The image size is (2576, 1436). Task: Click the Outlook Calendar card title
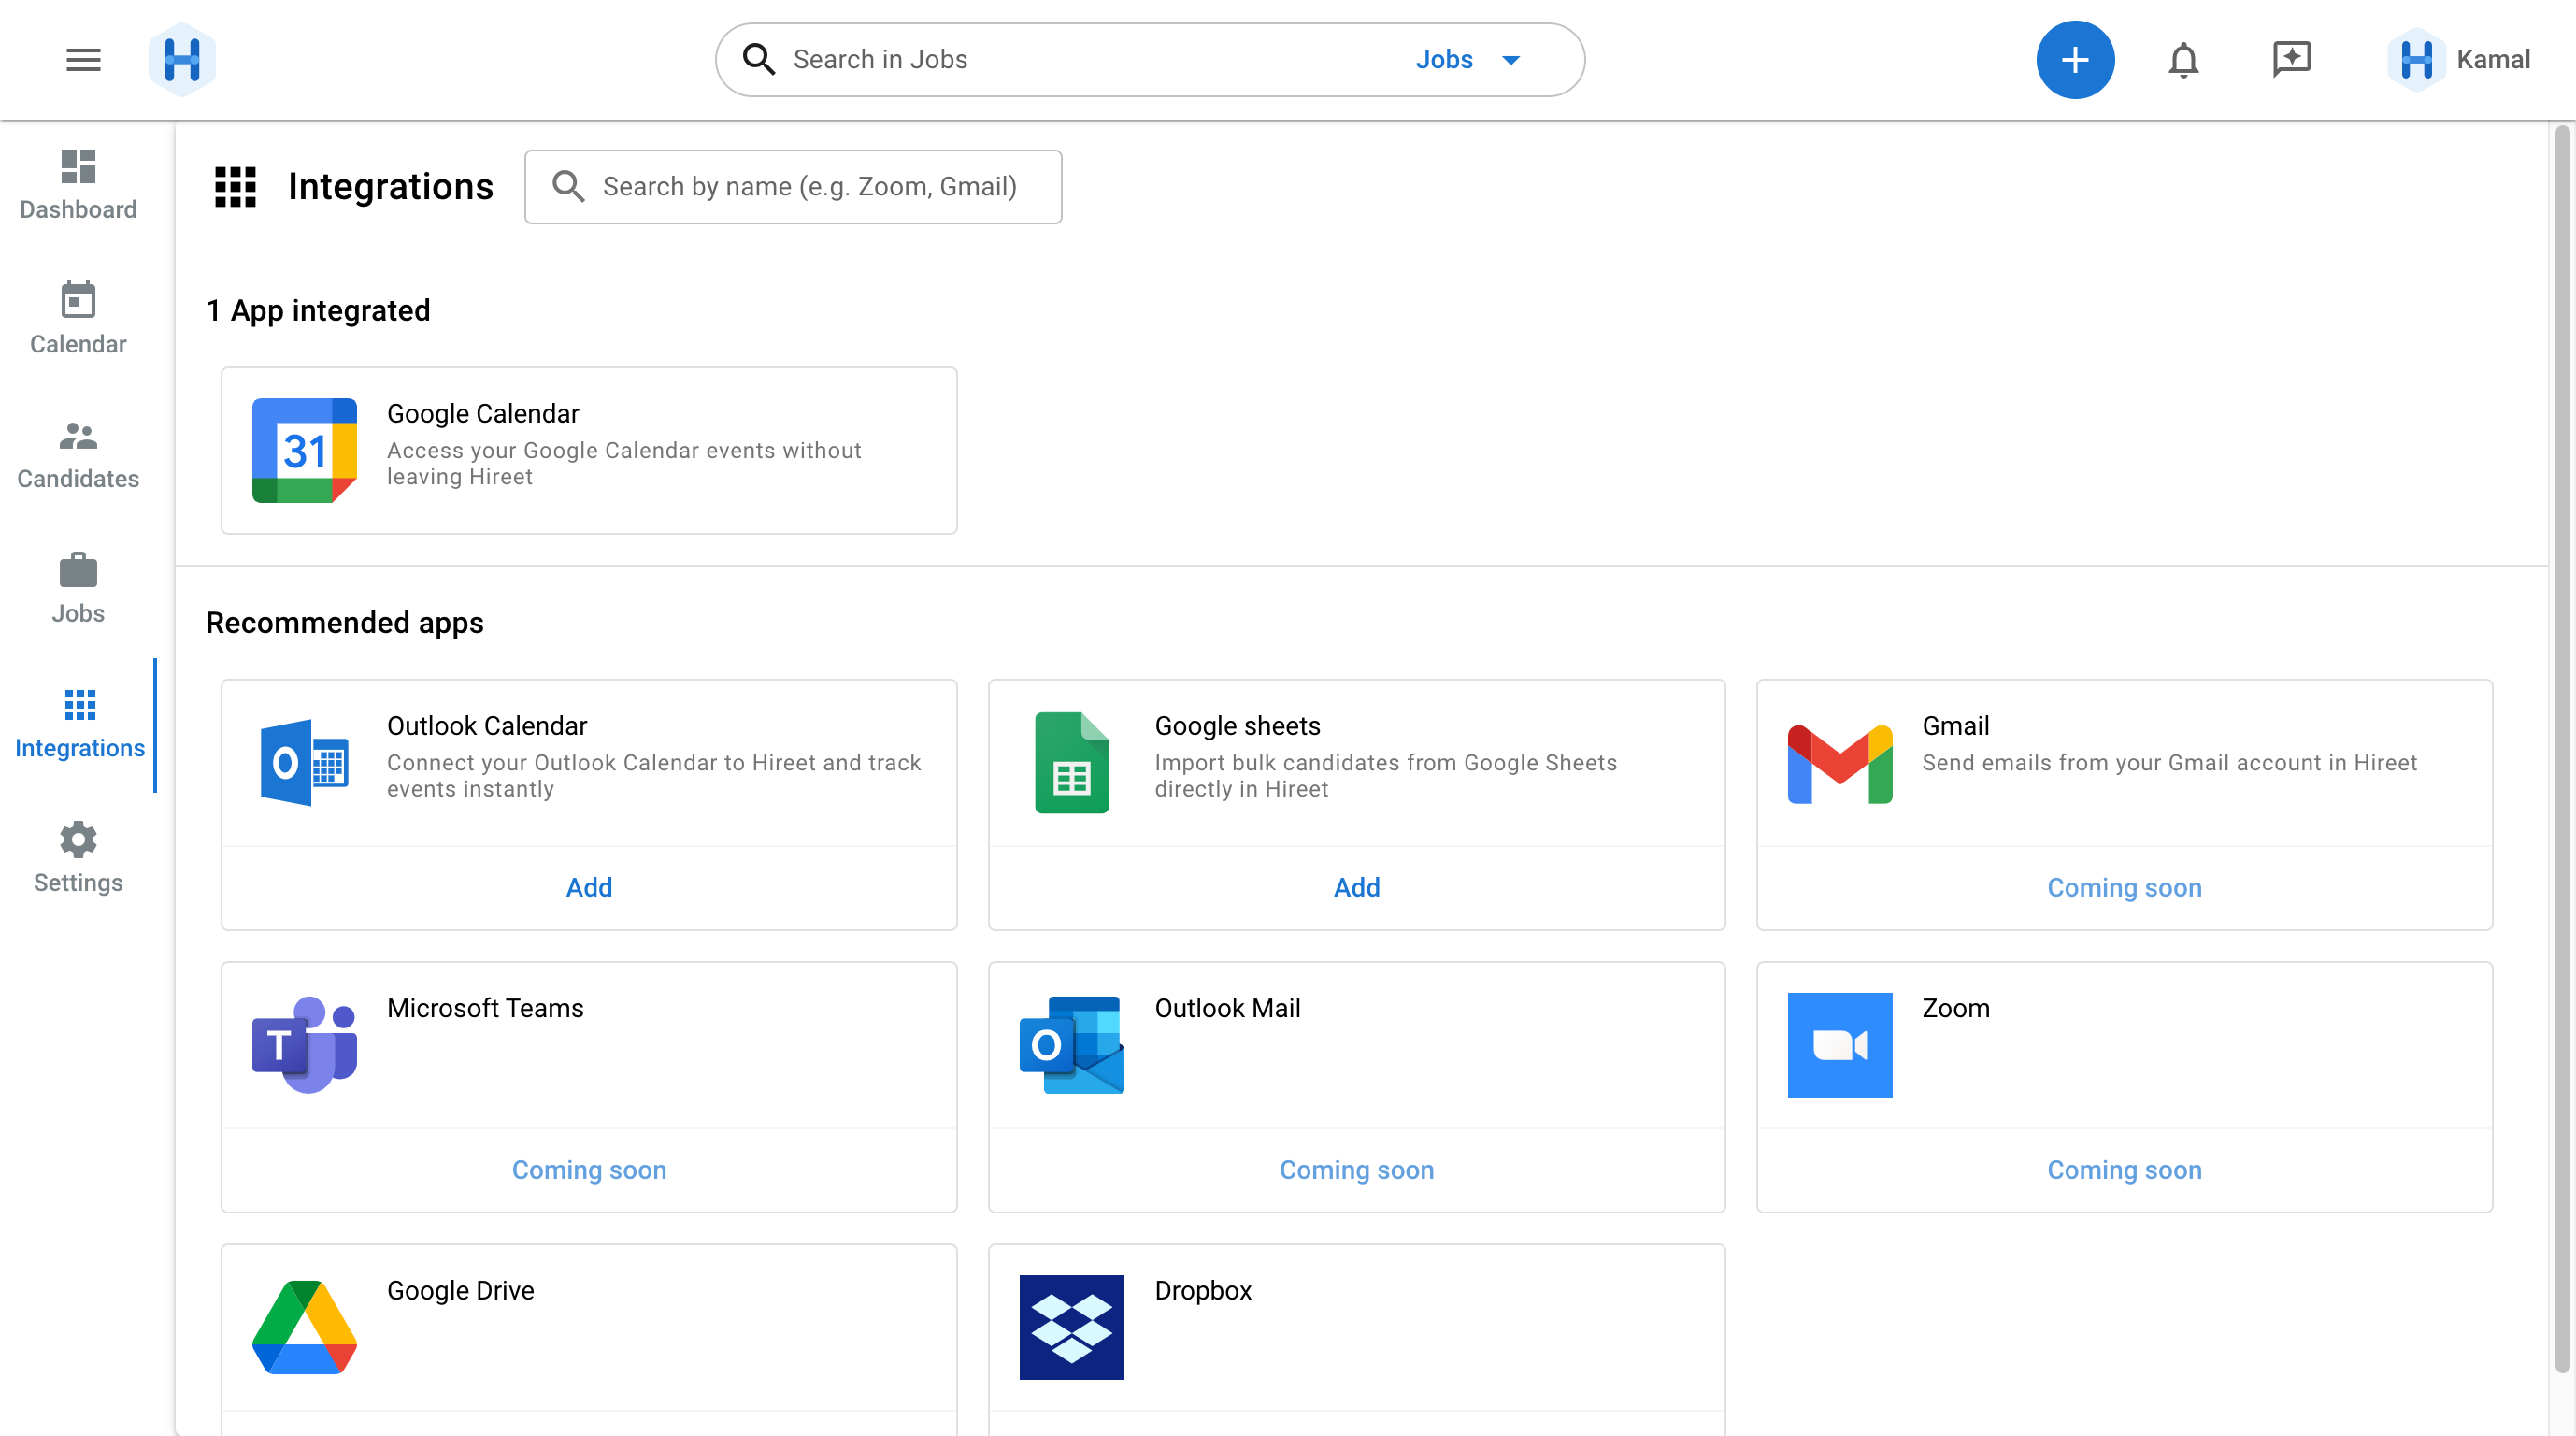pyautogui.click(x=487, y=726)
